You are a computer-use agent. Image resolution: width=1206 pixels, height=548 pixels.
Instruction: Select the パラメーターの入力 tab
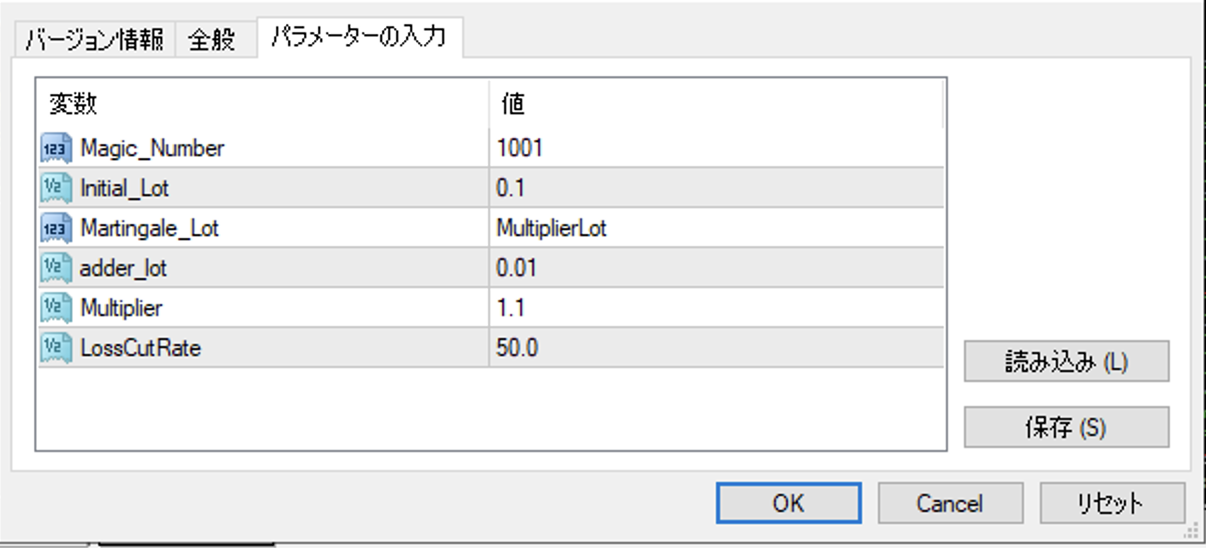coord(358,37)
